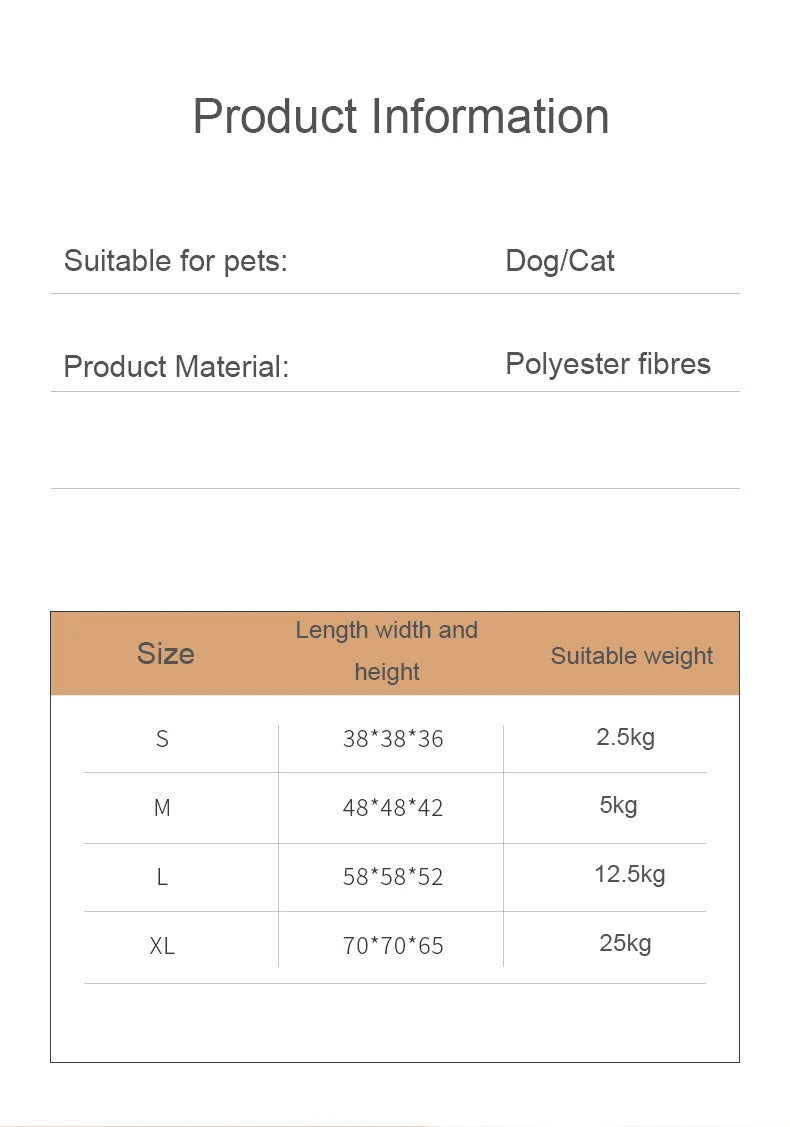The image size is (790, 1127).
Task: Click the Product Information heading
Action: [400, 116]
